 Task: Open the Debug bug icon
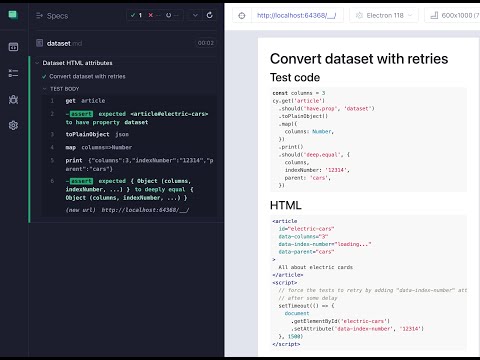tap(13, 99)
